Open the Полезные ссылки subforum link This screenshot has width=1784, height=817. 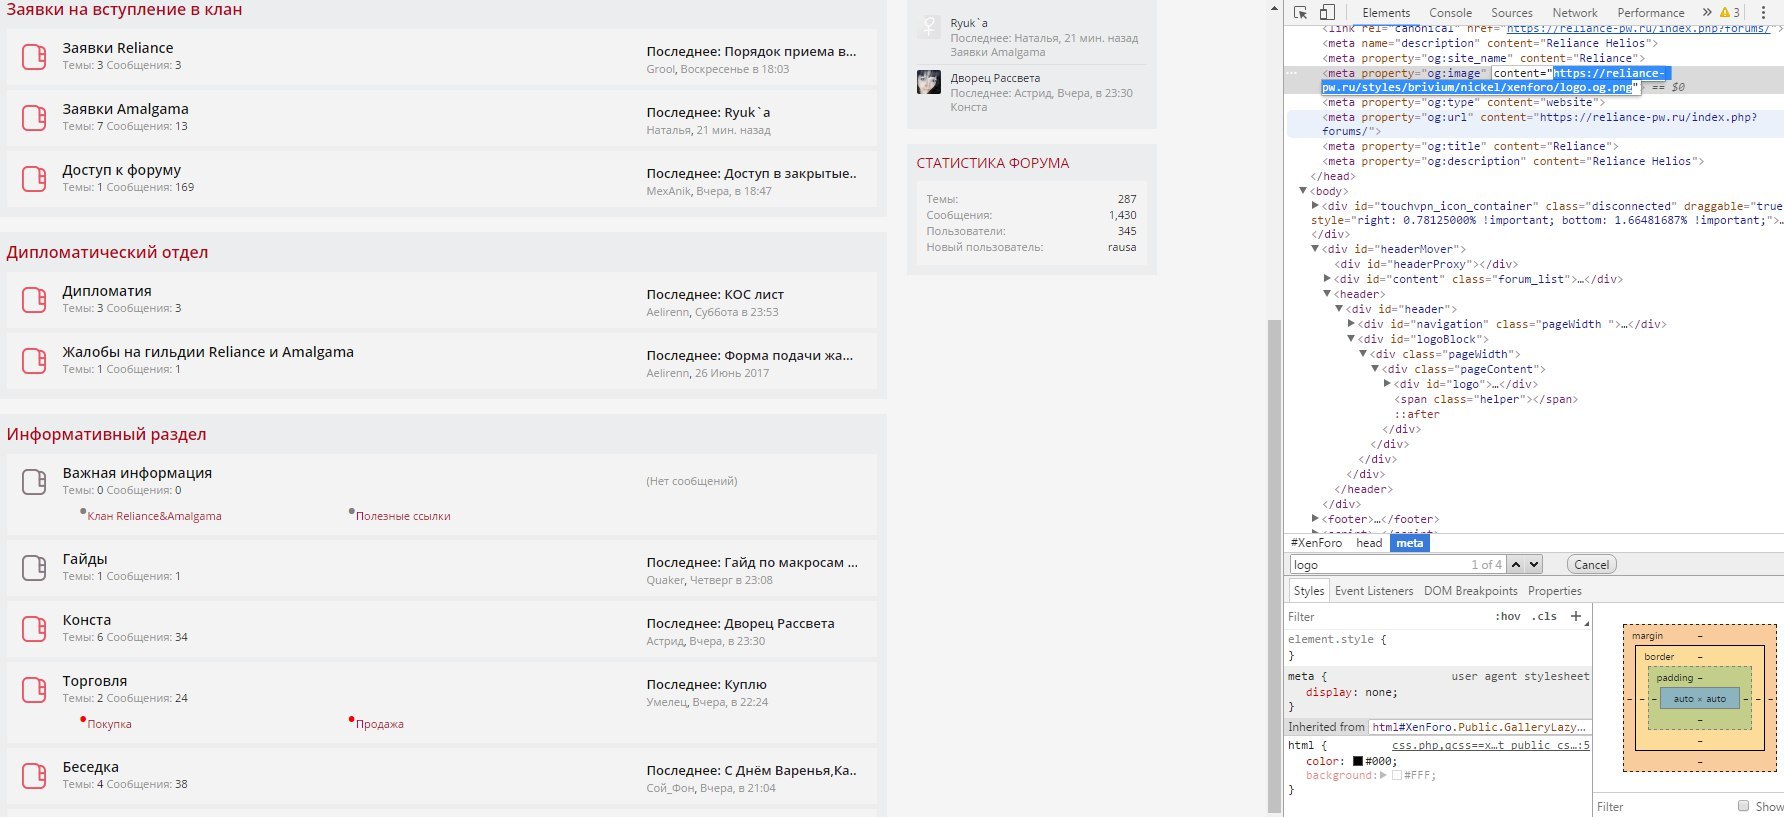coord(403,516)
